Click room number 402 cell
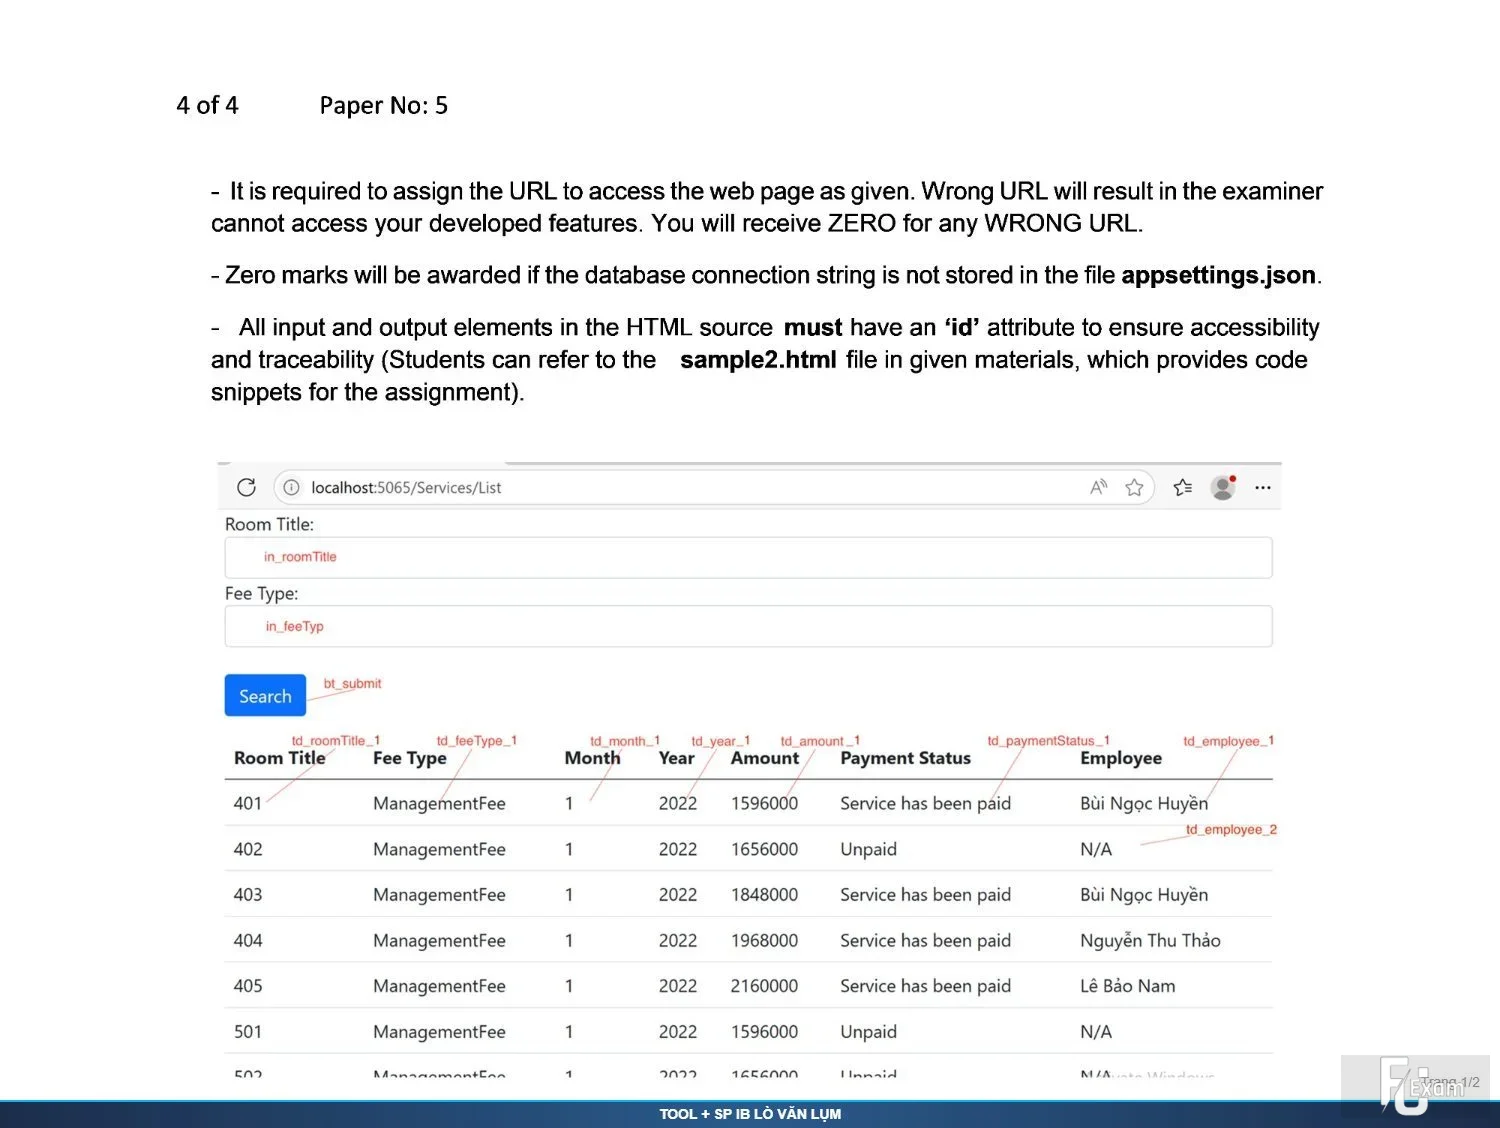This screenshot has height=1128, width=1500. (x=248, y=849)
